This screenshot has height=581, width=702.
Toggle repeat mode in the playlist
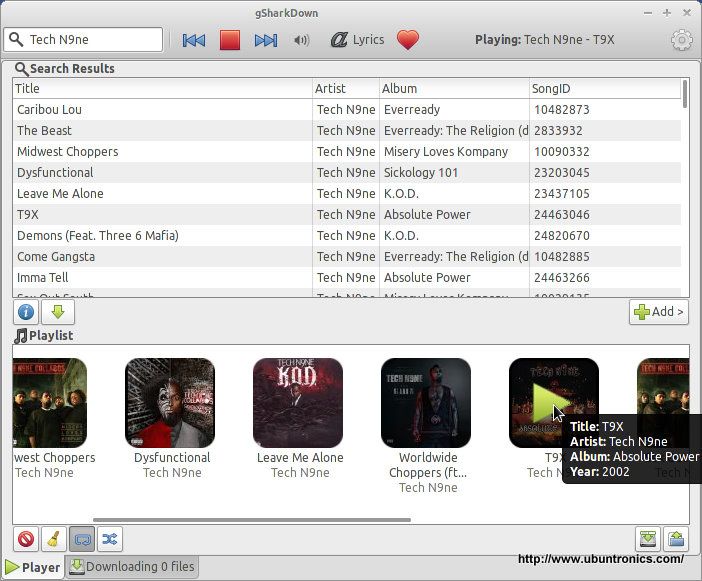[82, 539]
